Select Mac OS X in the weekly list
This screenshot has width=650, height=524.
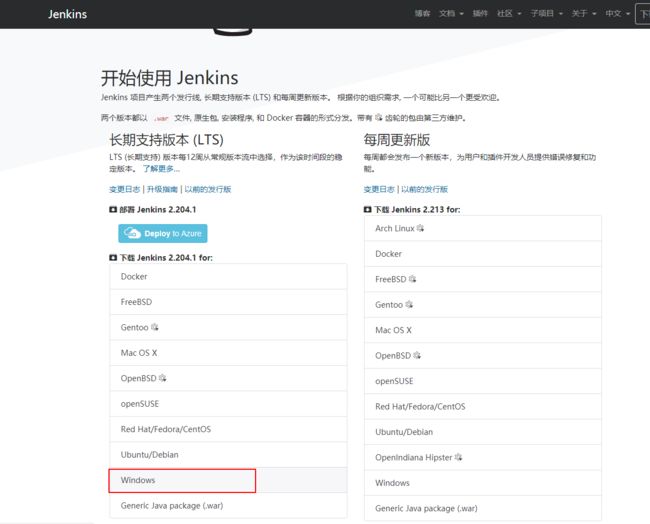pos(483,330)
